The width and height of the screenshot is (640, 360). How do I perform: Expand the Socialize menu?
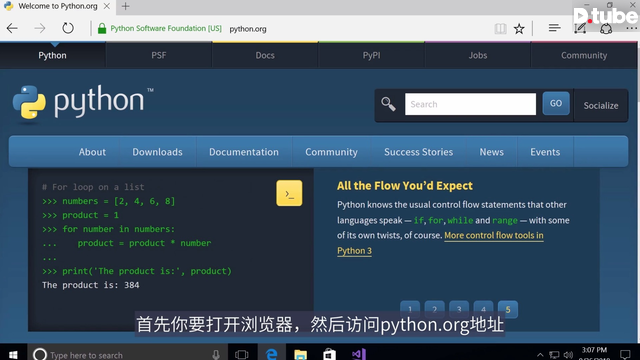600,105
